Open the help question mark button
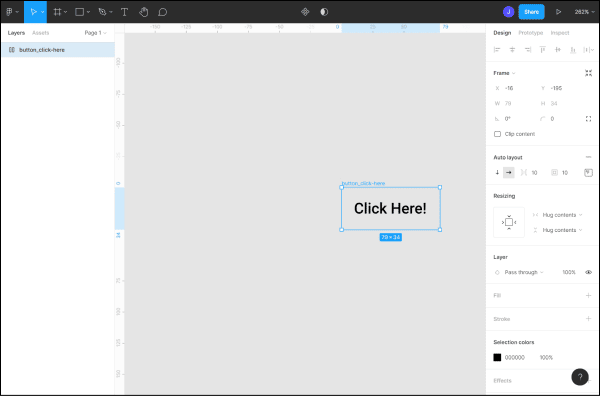The image size is (600, 396). (580, 377)
